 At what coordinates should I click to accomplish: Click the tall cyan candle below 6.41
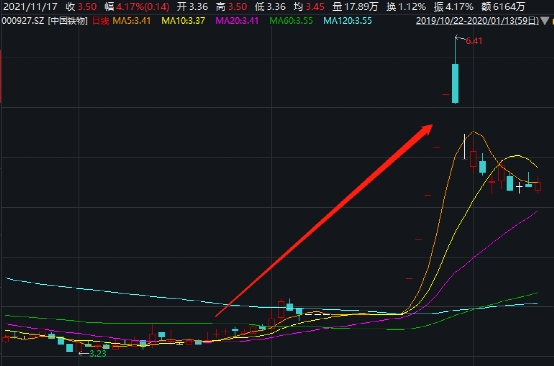pyautogui.click(x=455, y=83)
